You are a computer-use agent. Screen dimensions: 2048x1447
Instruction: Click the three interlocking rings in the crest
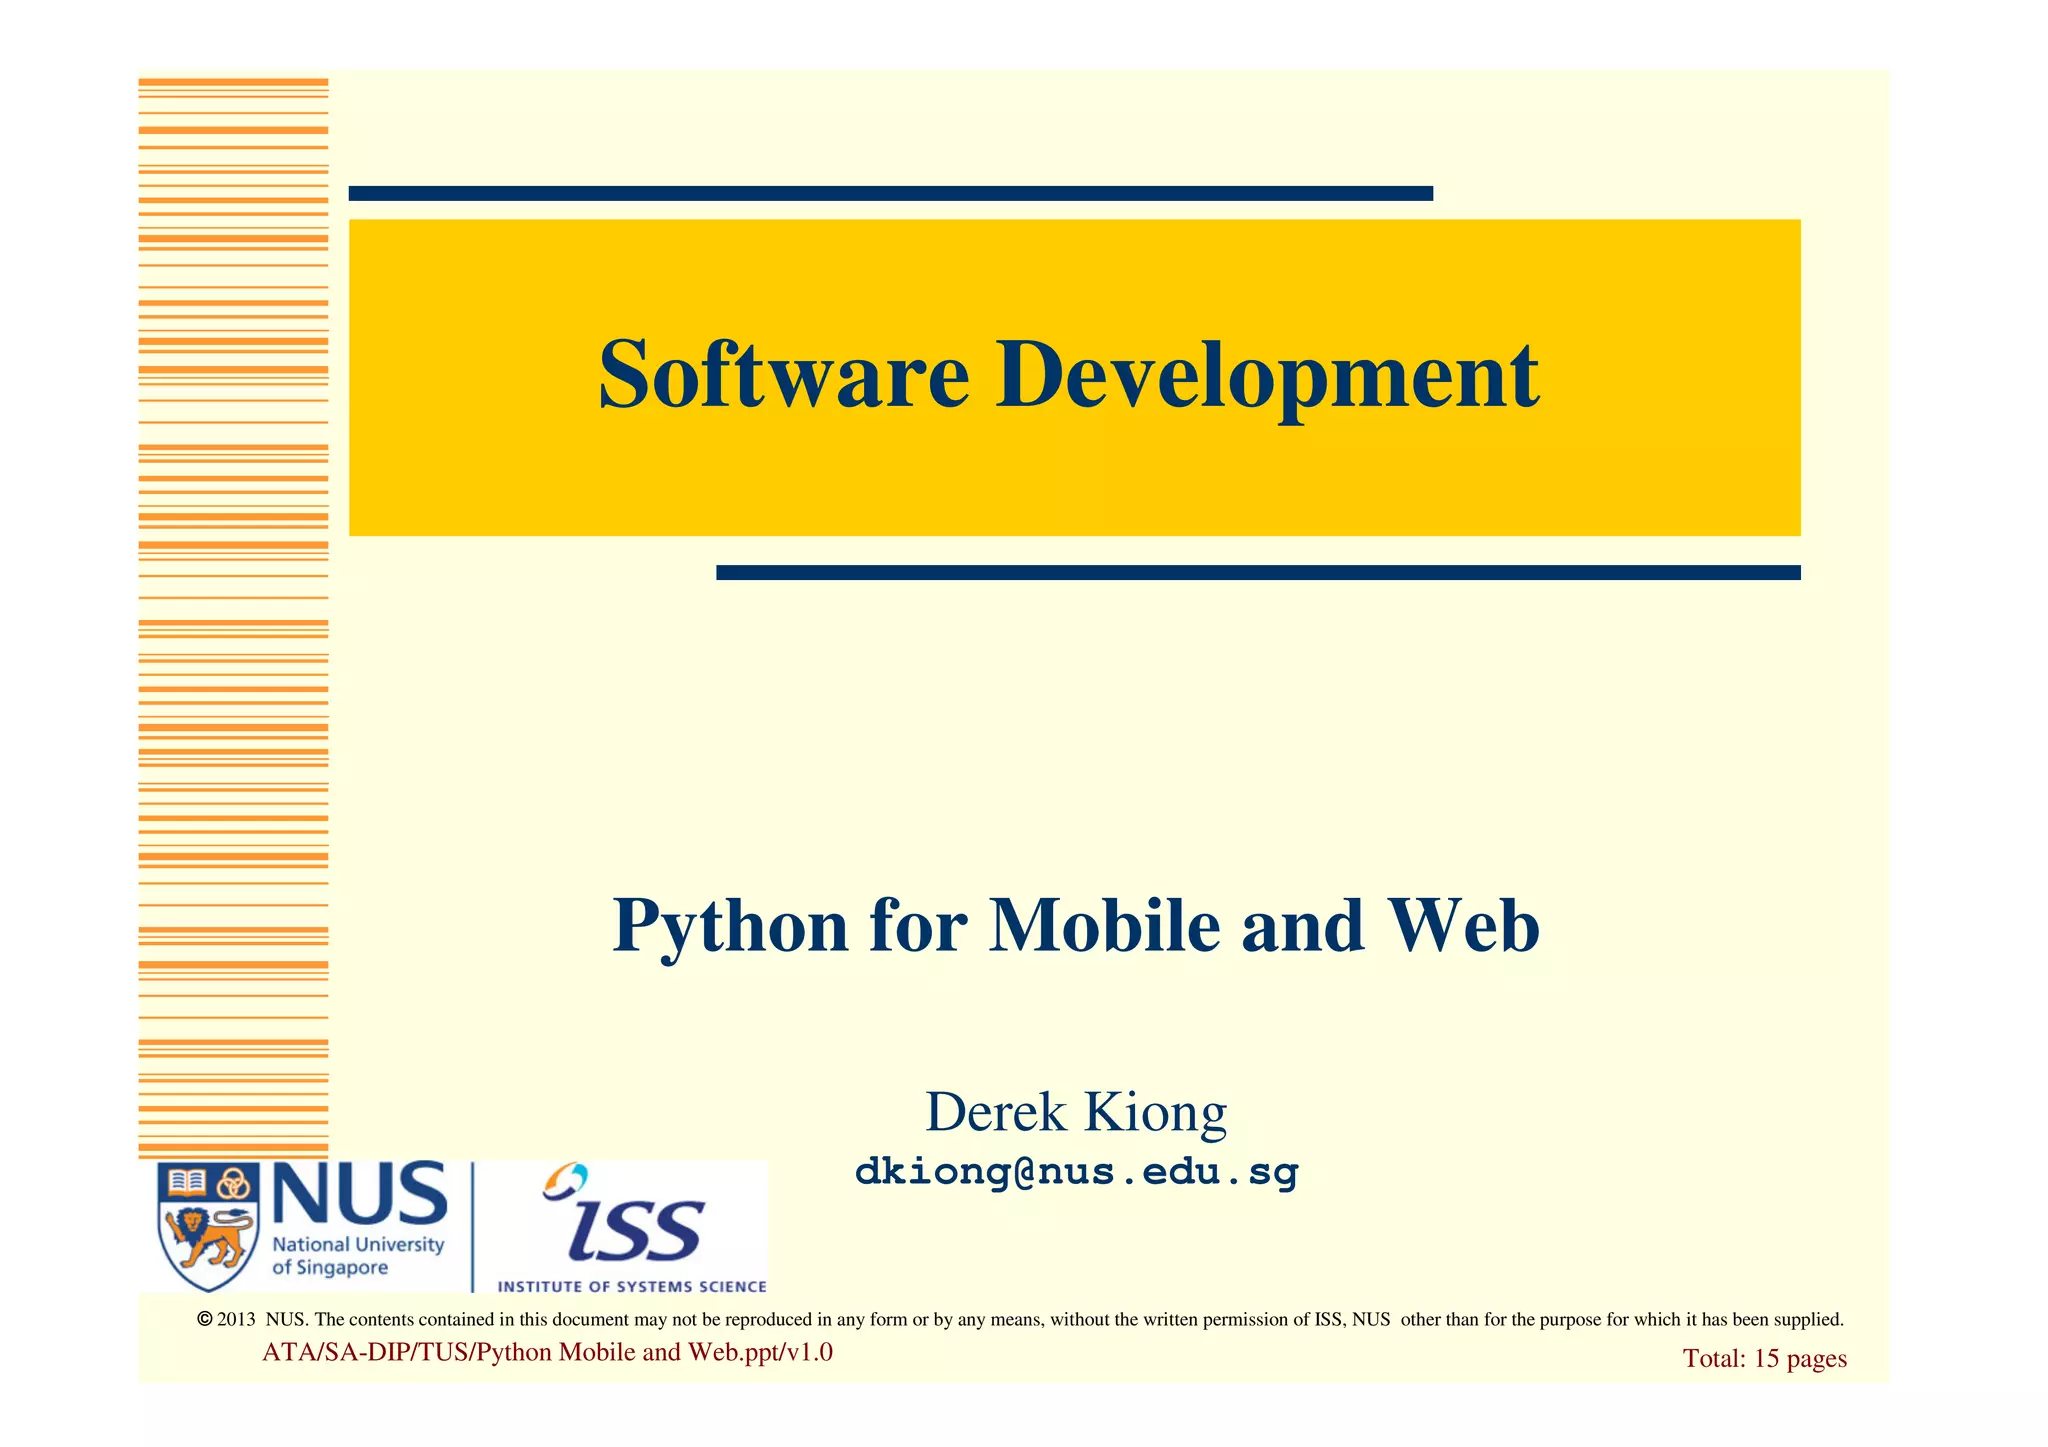pyautogui.click(x=233, y=1183)
